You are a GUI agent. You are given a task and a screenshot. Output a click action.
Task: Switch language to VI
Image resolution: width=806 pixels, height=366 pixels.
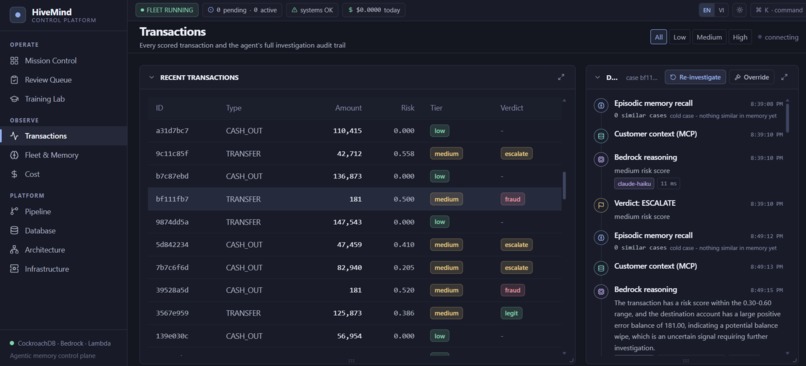click(721, 10)
